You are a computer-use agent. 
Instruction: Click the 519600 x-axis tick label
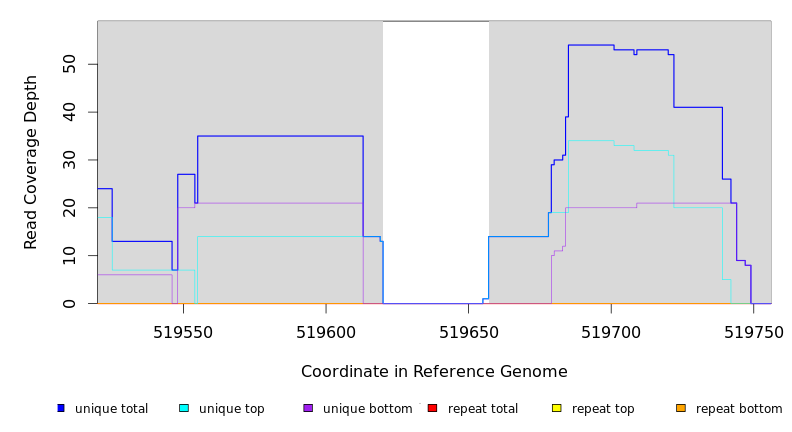click(x=326, y=333)
